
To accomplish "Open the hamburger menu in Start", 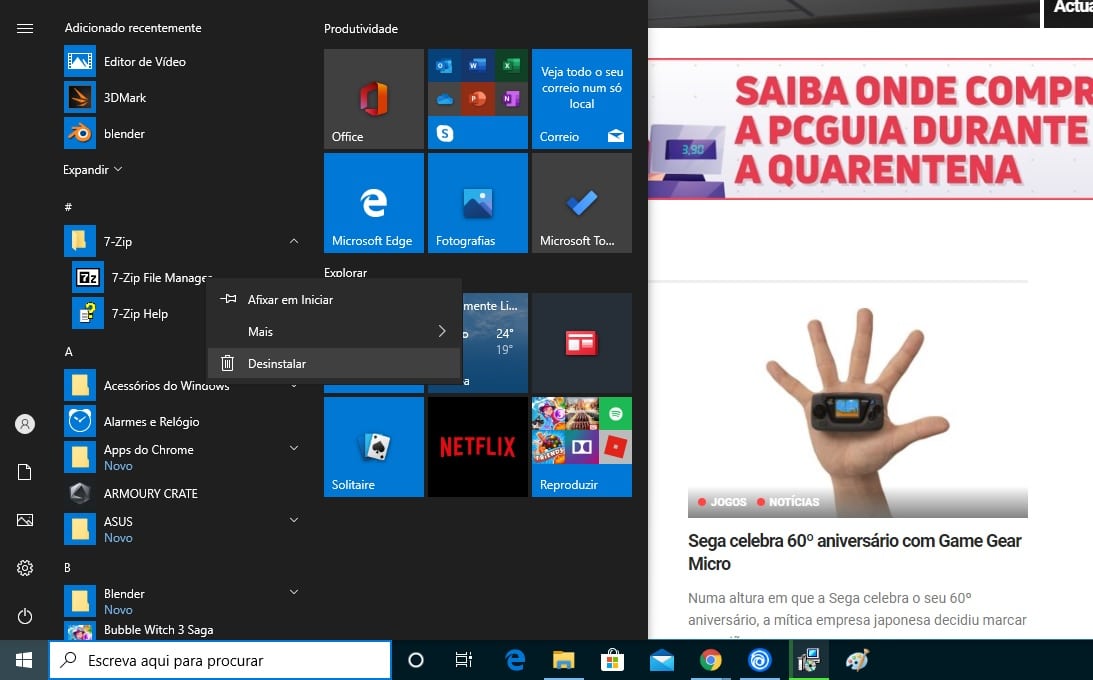I will 24,29.
